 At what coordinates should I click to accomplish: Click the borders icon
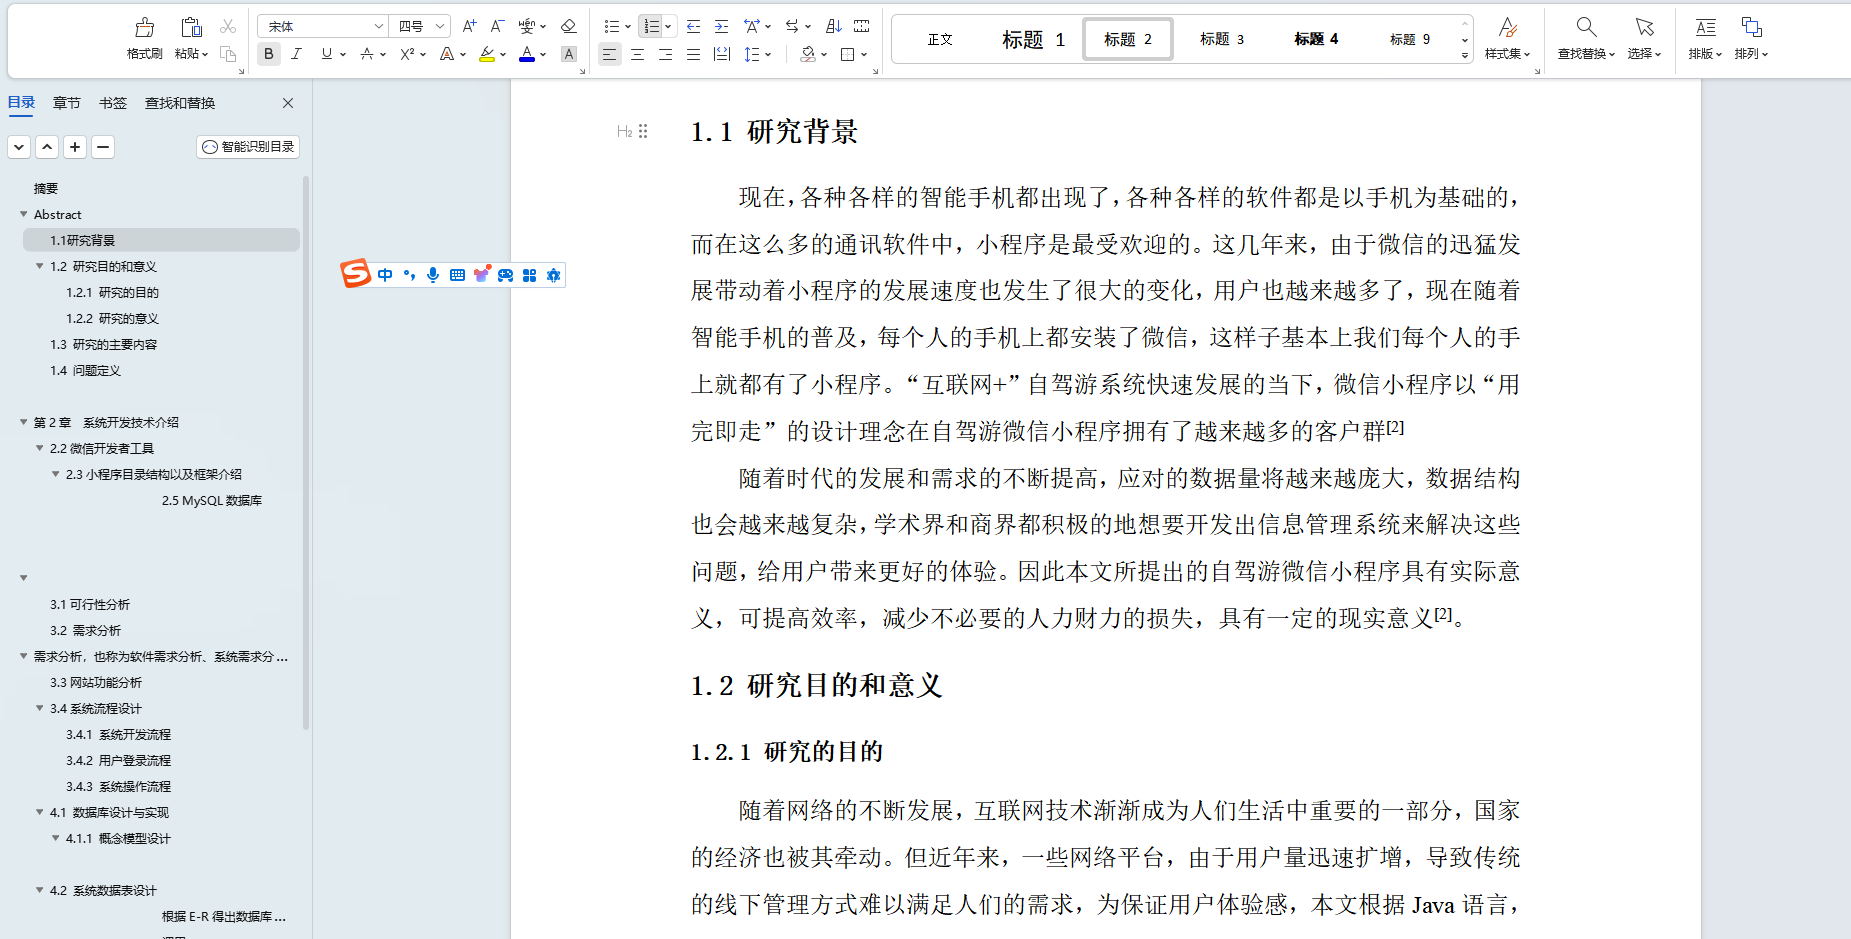click(848, 54)
